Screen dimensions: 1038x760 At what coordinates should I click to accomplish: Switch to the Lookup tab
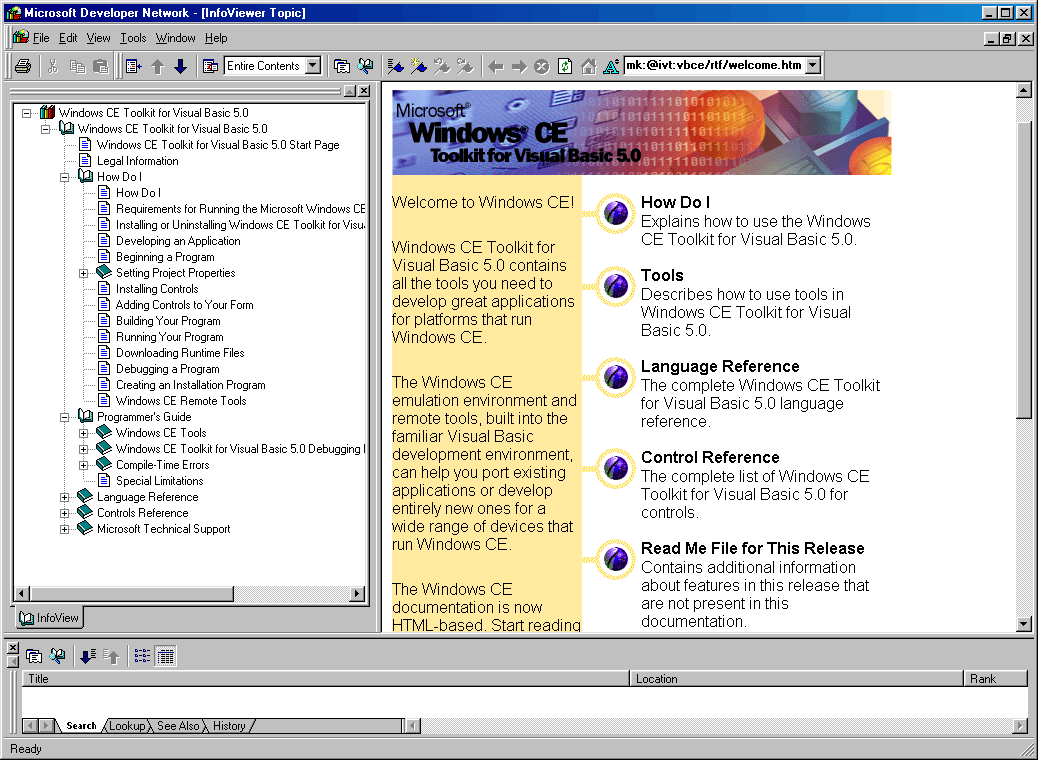coord(126,726)
